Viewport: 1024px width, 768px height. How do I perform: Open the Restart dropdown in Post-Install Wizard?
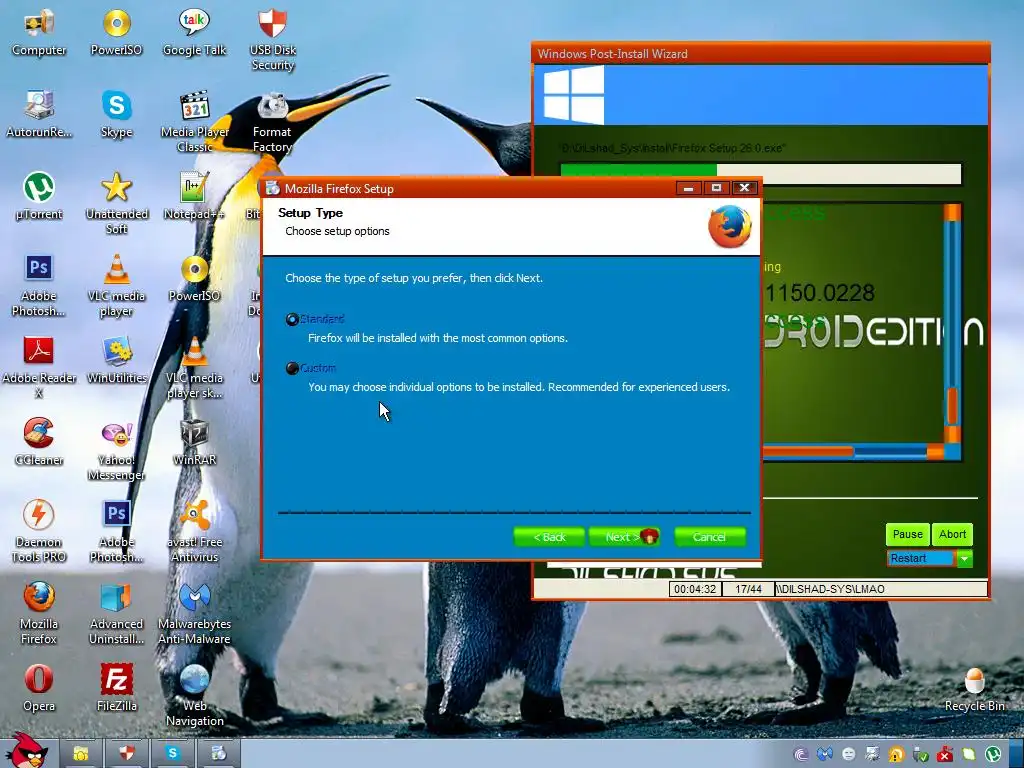click(964, 558)
